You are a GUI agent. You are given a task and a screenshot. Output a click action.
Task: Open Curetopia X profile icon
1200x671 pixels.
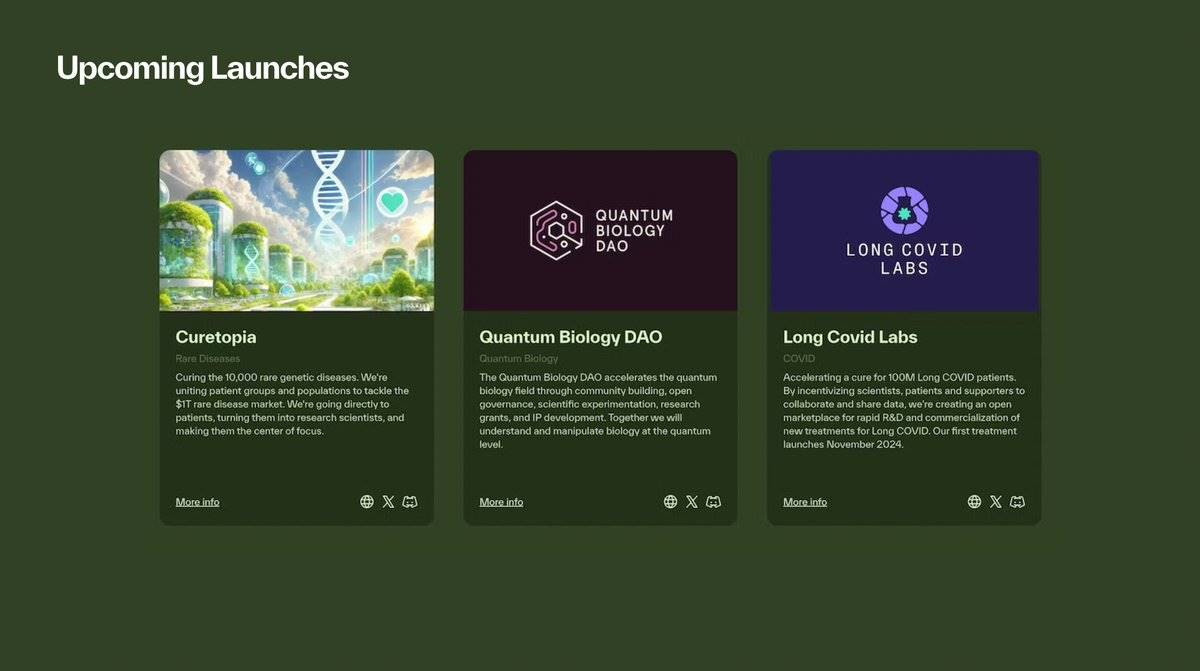(x=388, y=502)
